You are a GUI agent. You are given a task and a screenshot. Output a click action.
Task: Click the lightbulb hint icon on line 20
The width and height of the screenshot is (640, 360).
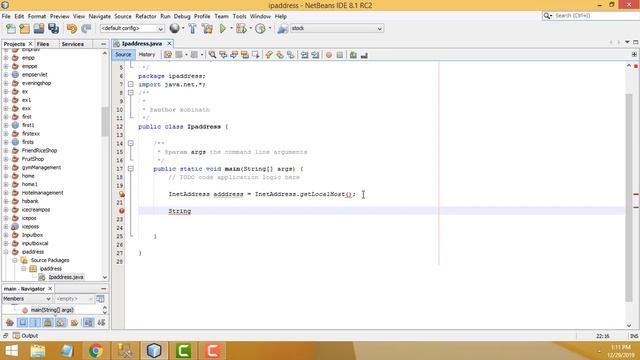tap(122, 194)
